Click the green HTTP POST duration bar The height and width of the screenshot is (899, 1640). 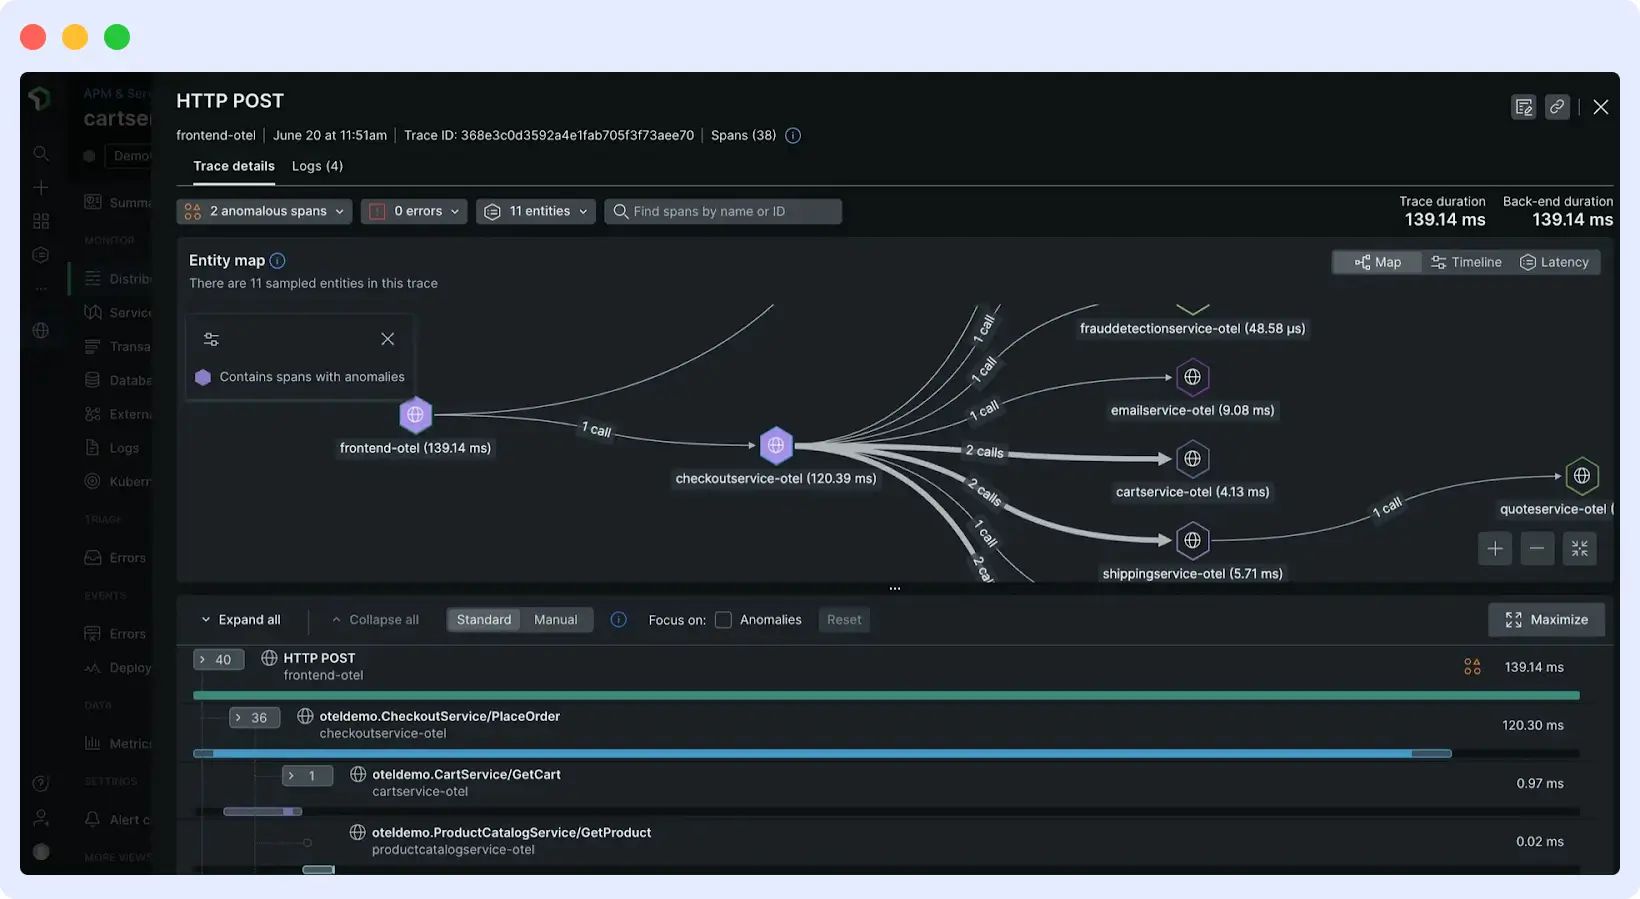[x=886, y=695]
